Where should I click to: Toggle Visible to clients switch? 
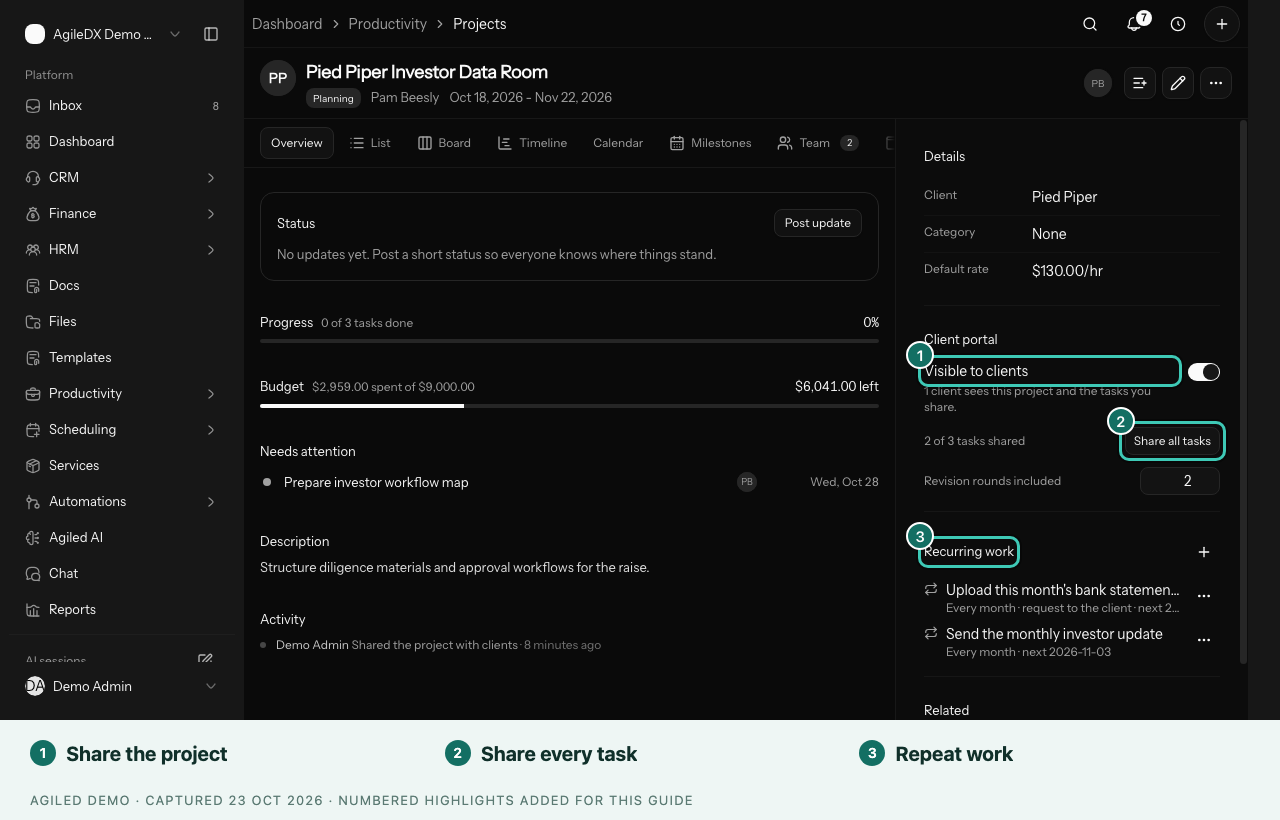[x=1204, y=372]
